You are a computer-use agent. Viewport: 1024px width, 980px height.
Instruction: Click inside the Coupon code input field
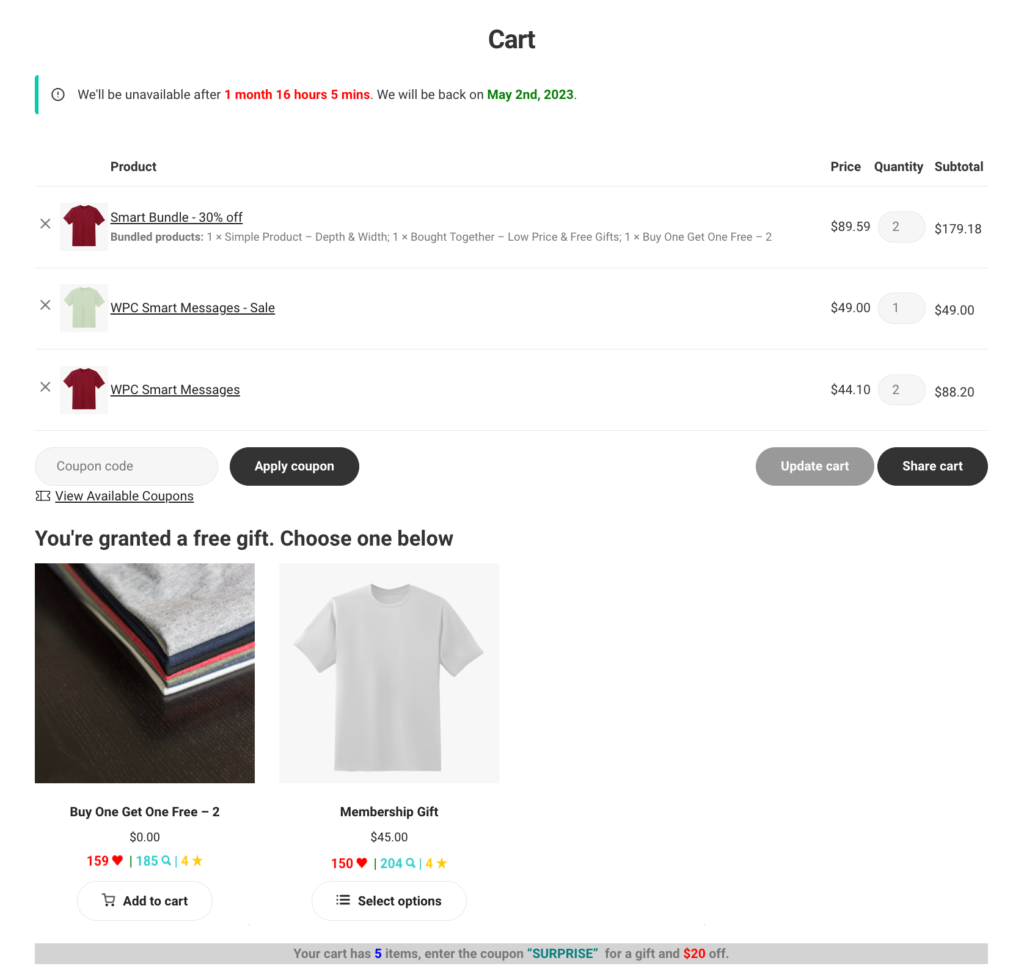(x=126, y=466)
